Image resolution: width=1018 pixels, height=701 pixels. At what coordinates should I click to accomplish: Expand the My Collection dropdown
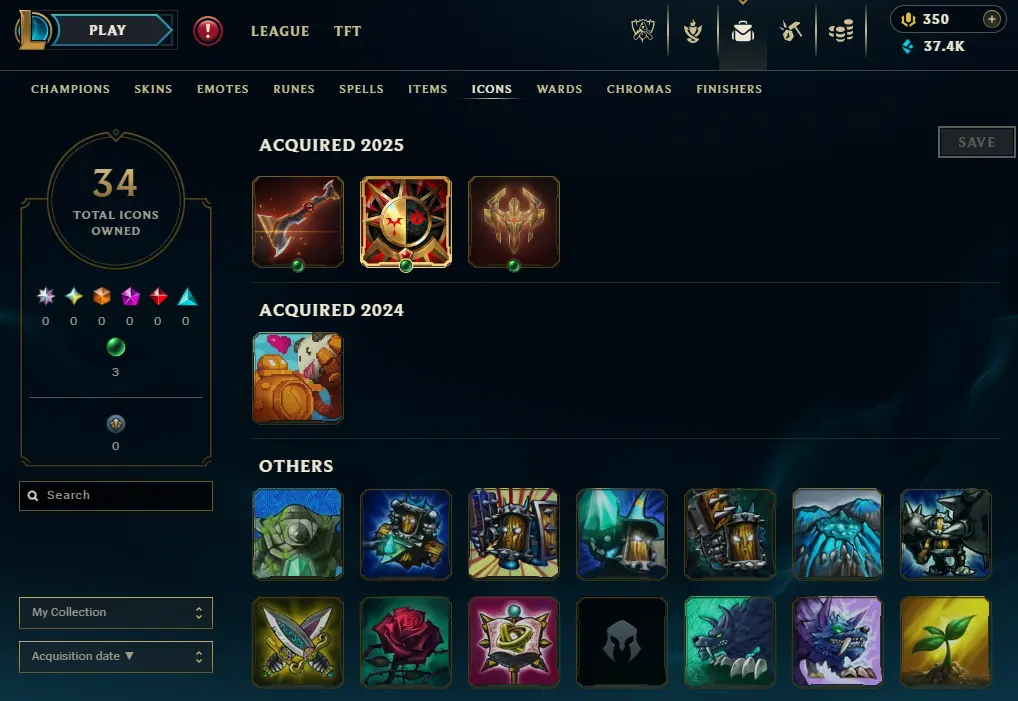pyautogui.click(x=116, y=613)
